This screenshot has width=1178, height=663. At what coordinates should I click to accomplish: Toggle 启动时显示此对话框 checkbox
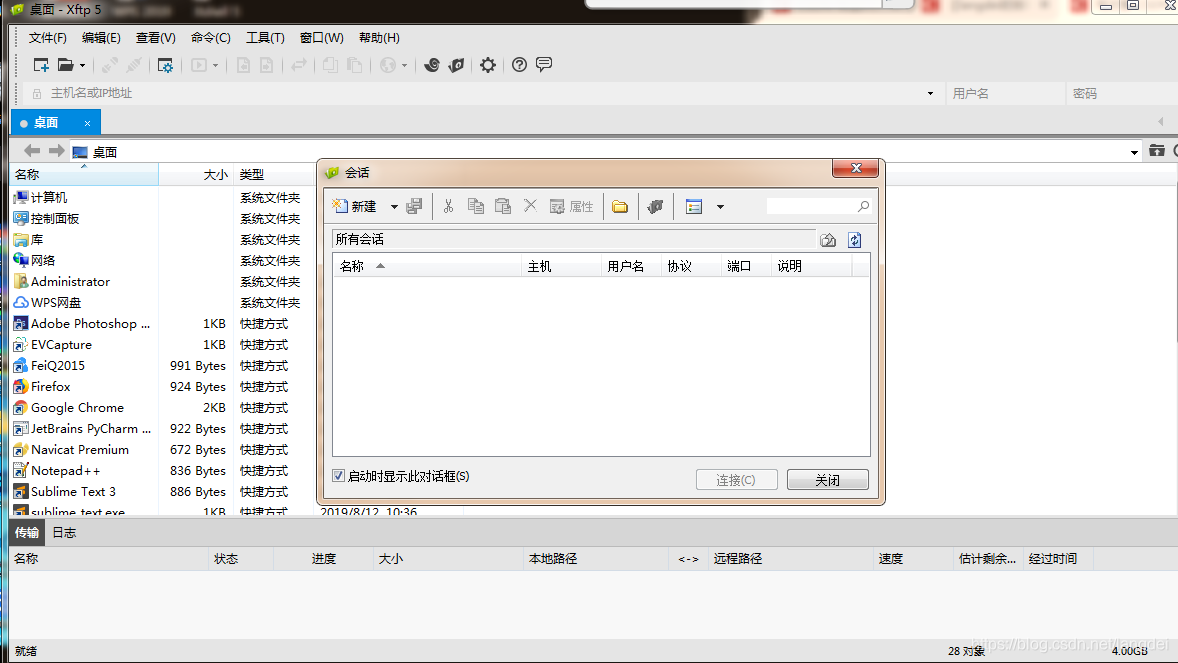click(x=339, y=476)
